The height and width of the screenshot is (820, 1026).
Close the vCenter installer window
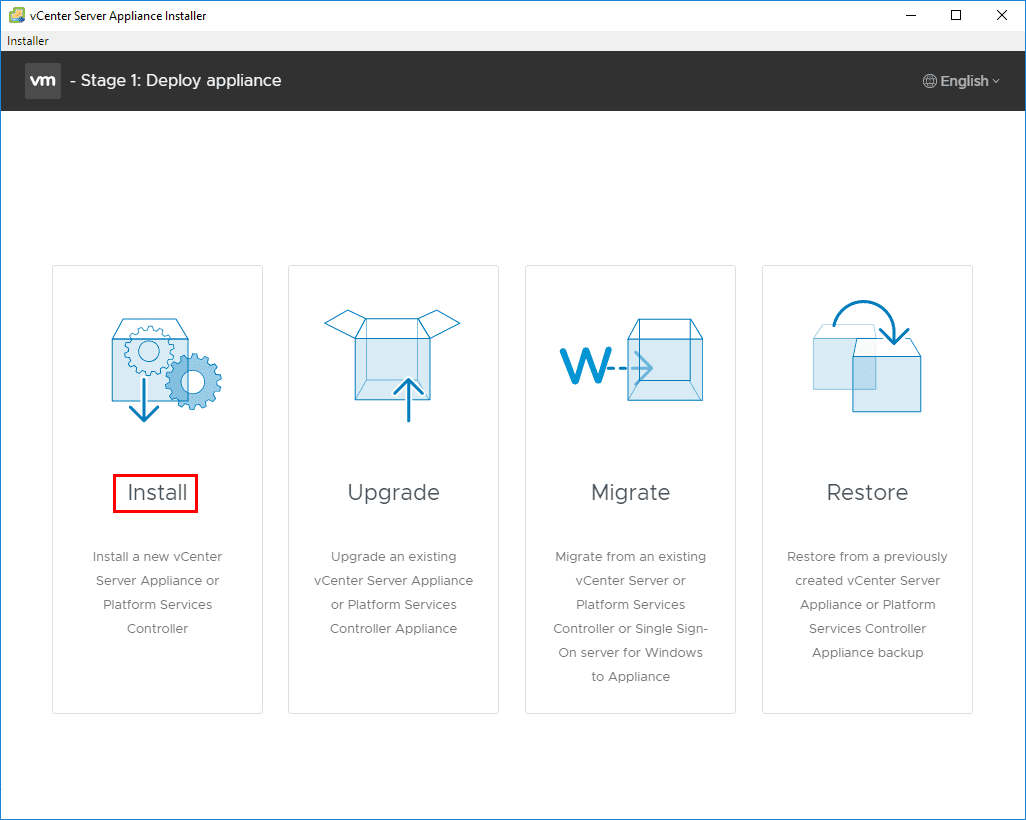pyautogui.click(x=1002, y=15)
